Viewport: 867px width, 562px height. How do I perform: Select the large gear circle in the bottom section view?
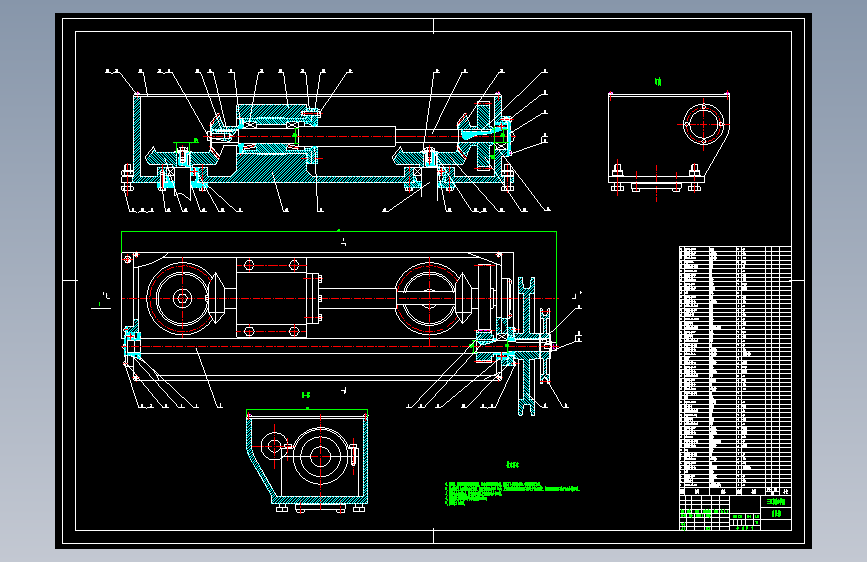(320, 456)
